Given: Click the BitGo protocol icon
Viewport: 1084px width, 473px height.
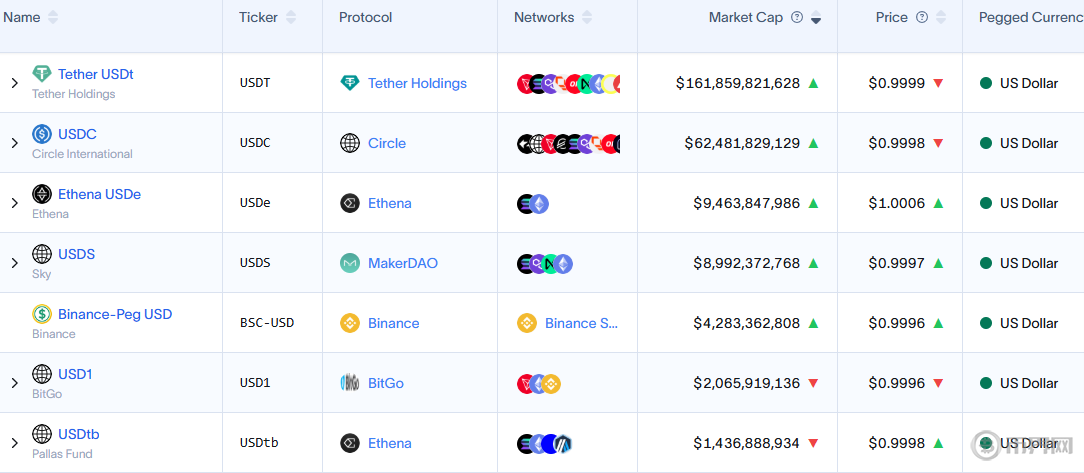Looking at the screenshot, I should tap(350, 383).
